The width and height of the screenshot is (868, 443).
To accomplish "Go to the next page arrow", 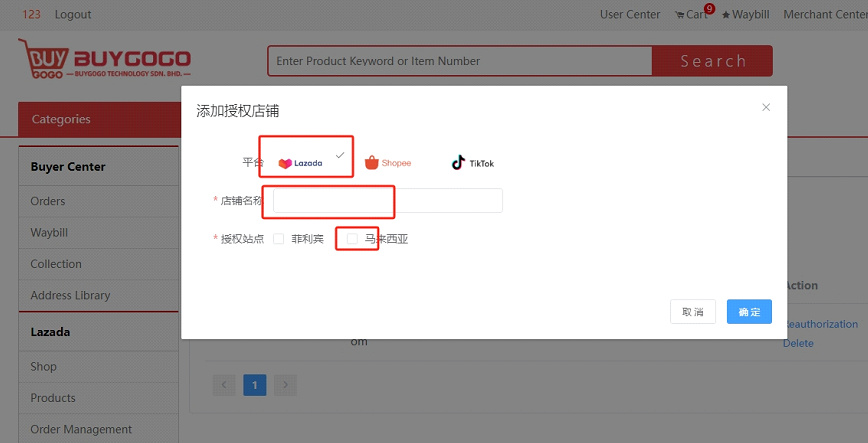I will click(285, 385).
